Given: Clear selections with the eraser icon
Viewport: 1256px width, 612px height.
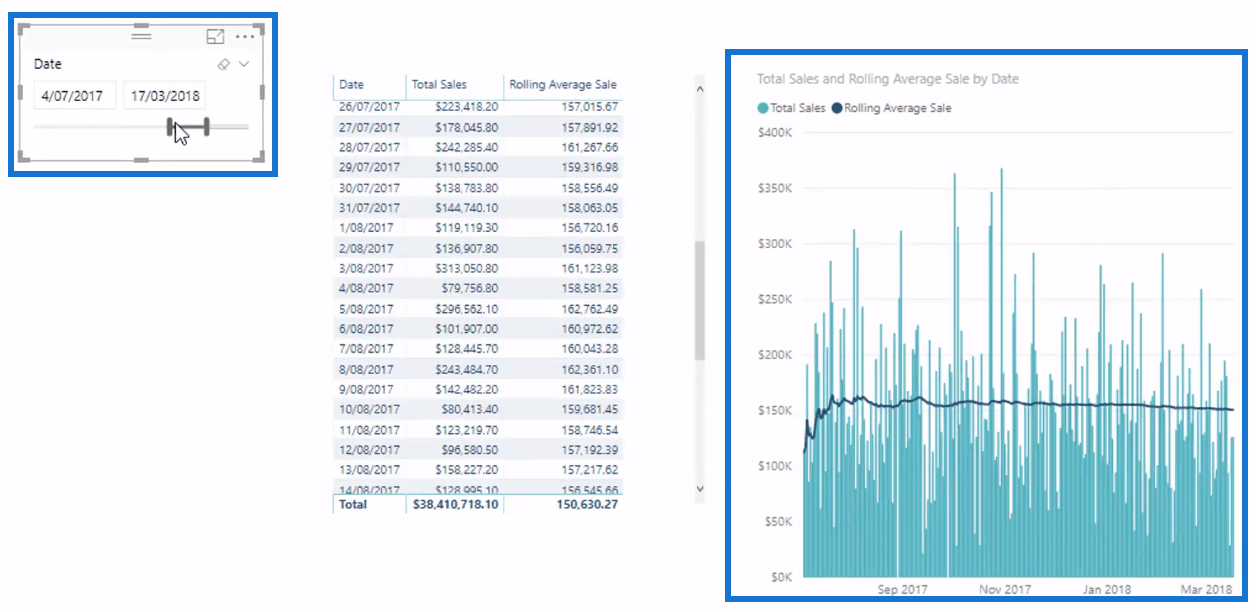Looking at the screenshot, I should coord(224,64).
